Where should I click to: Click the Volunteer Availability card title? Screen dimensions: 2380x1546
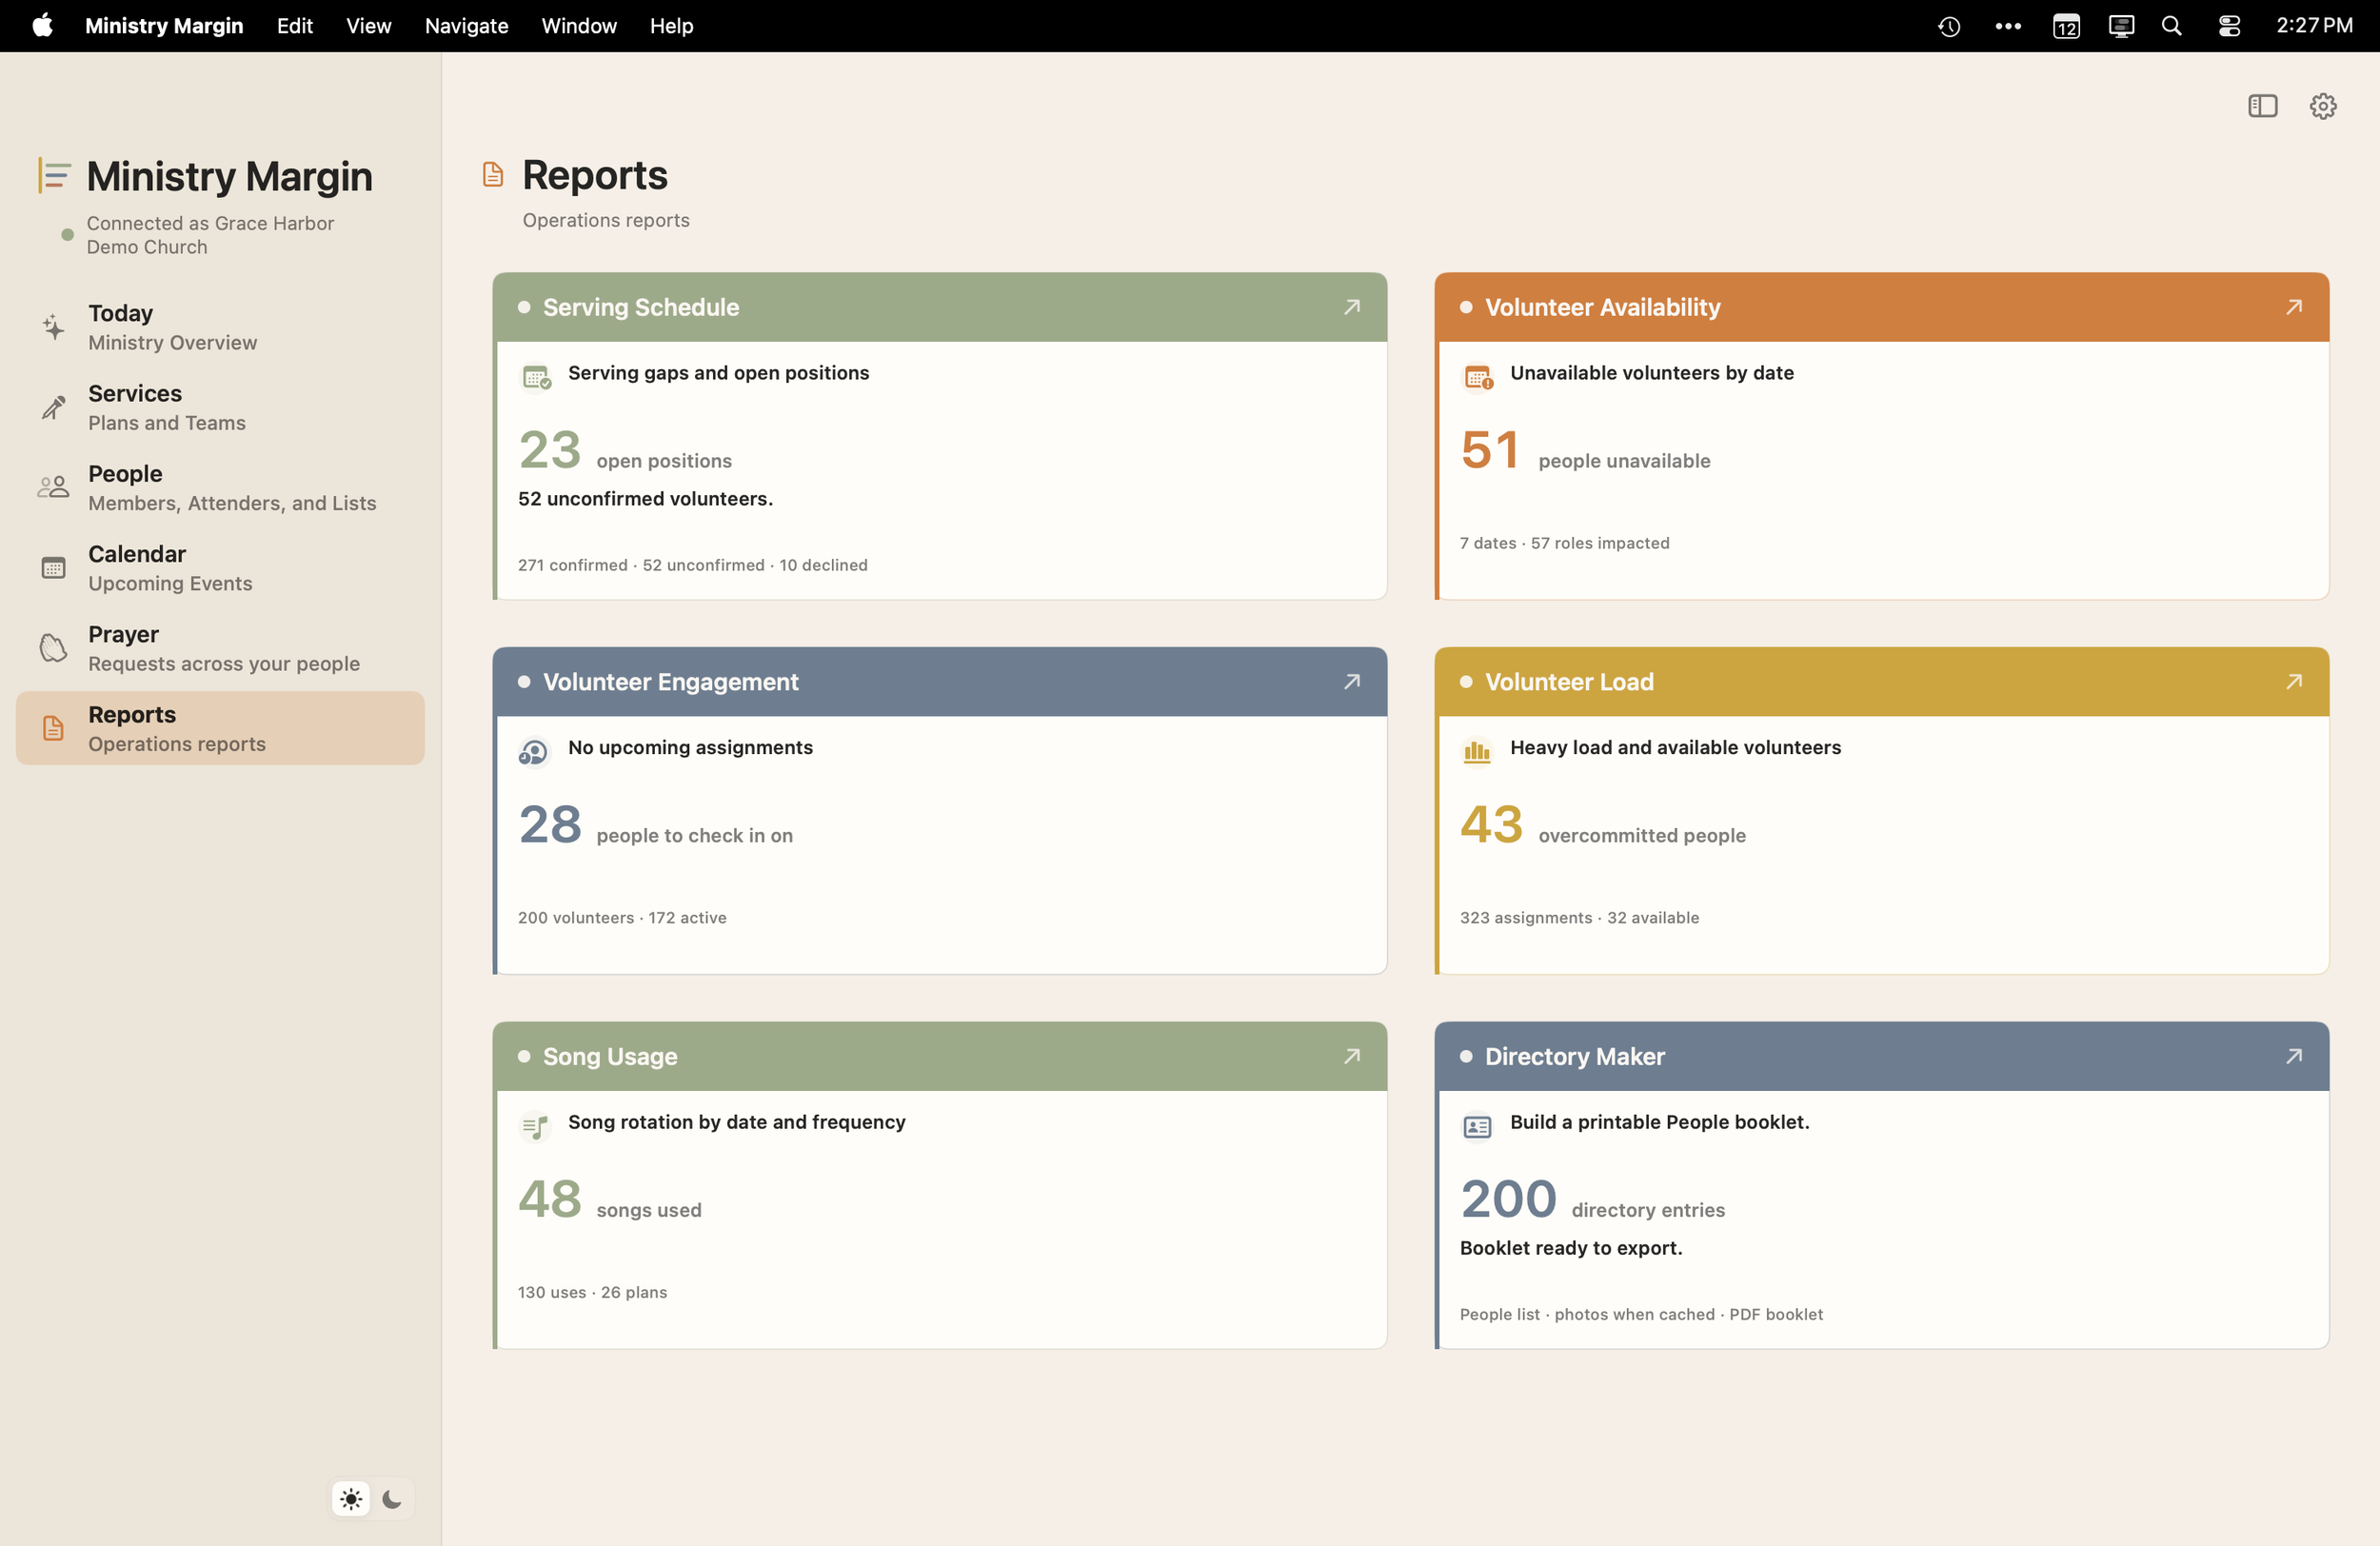1603,307
